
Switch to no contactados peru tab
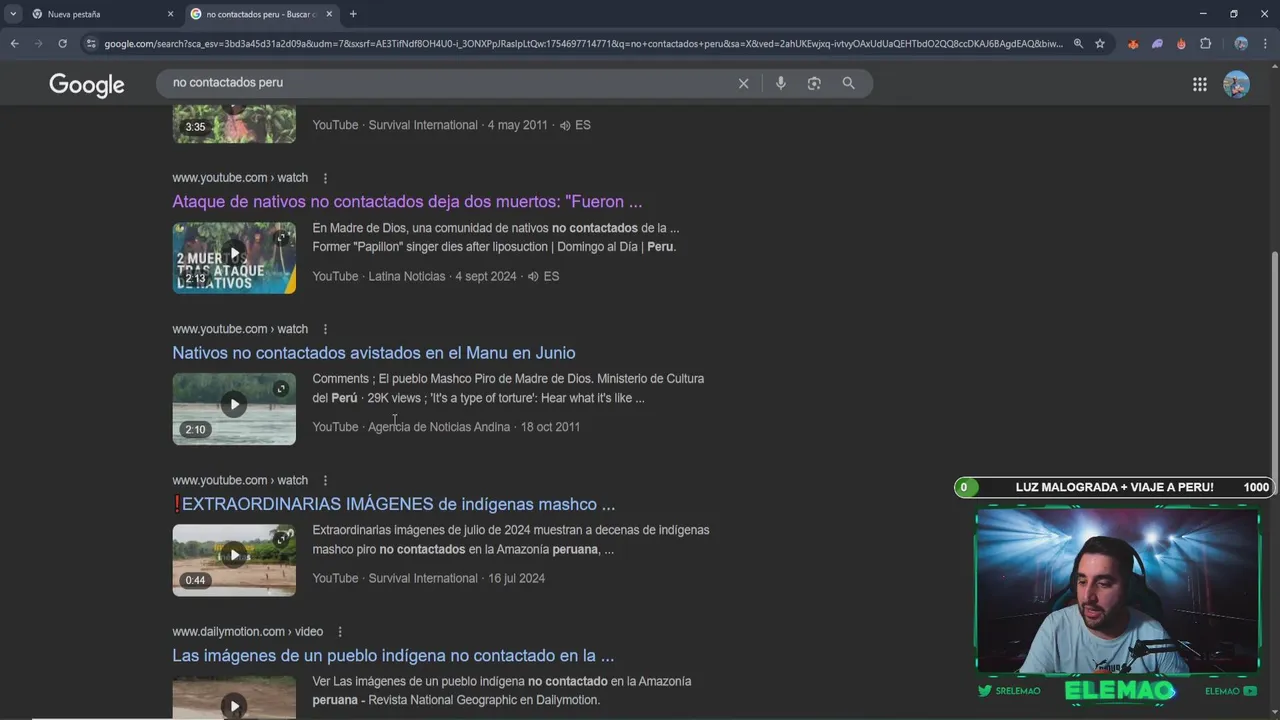260,14
